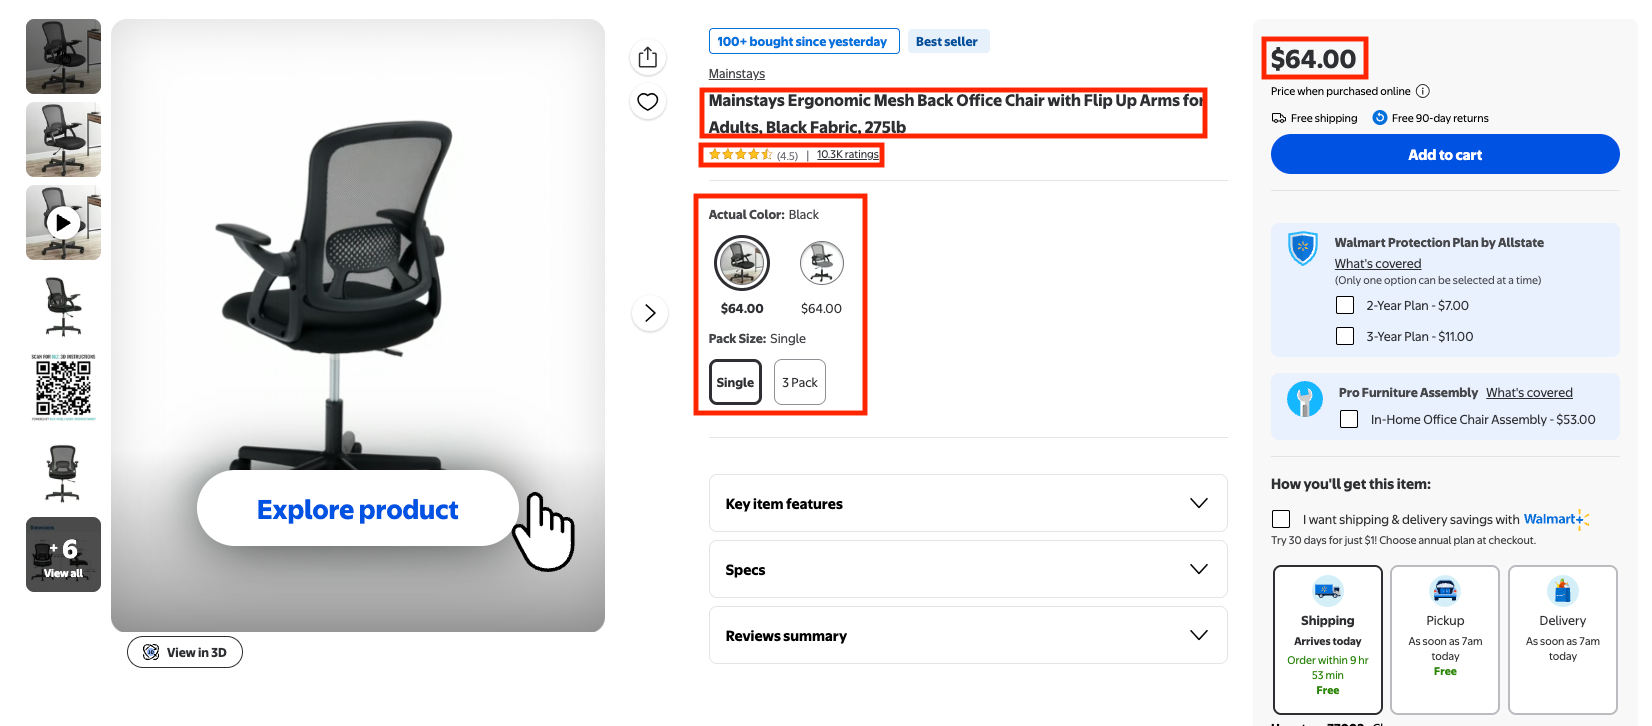Open price info circle icon
Screen dimensions: 1652x726
[1423, 91]
